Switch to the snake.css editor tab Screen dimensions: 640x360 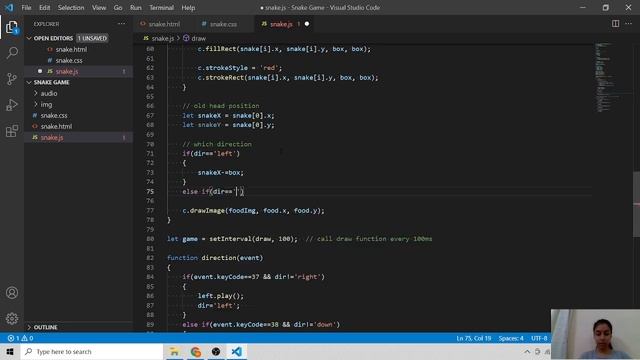223,24
